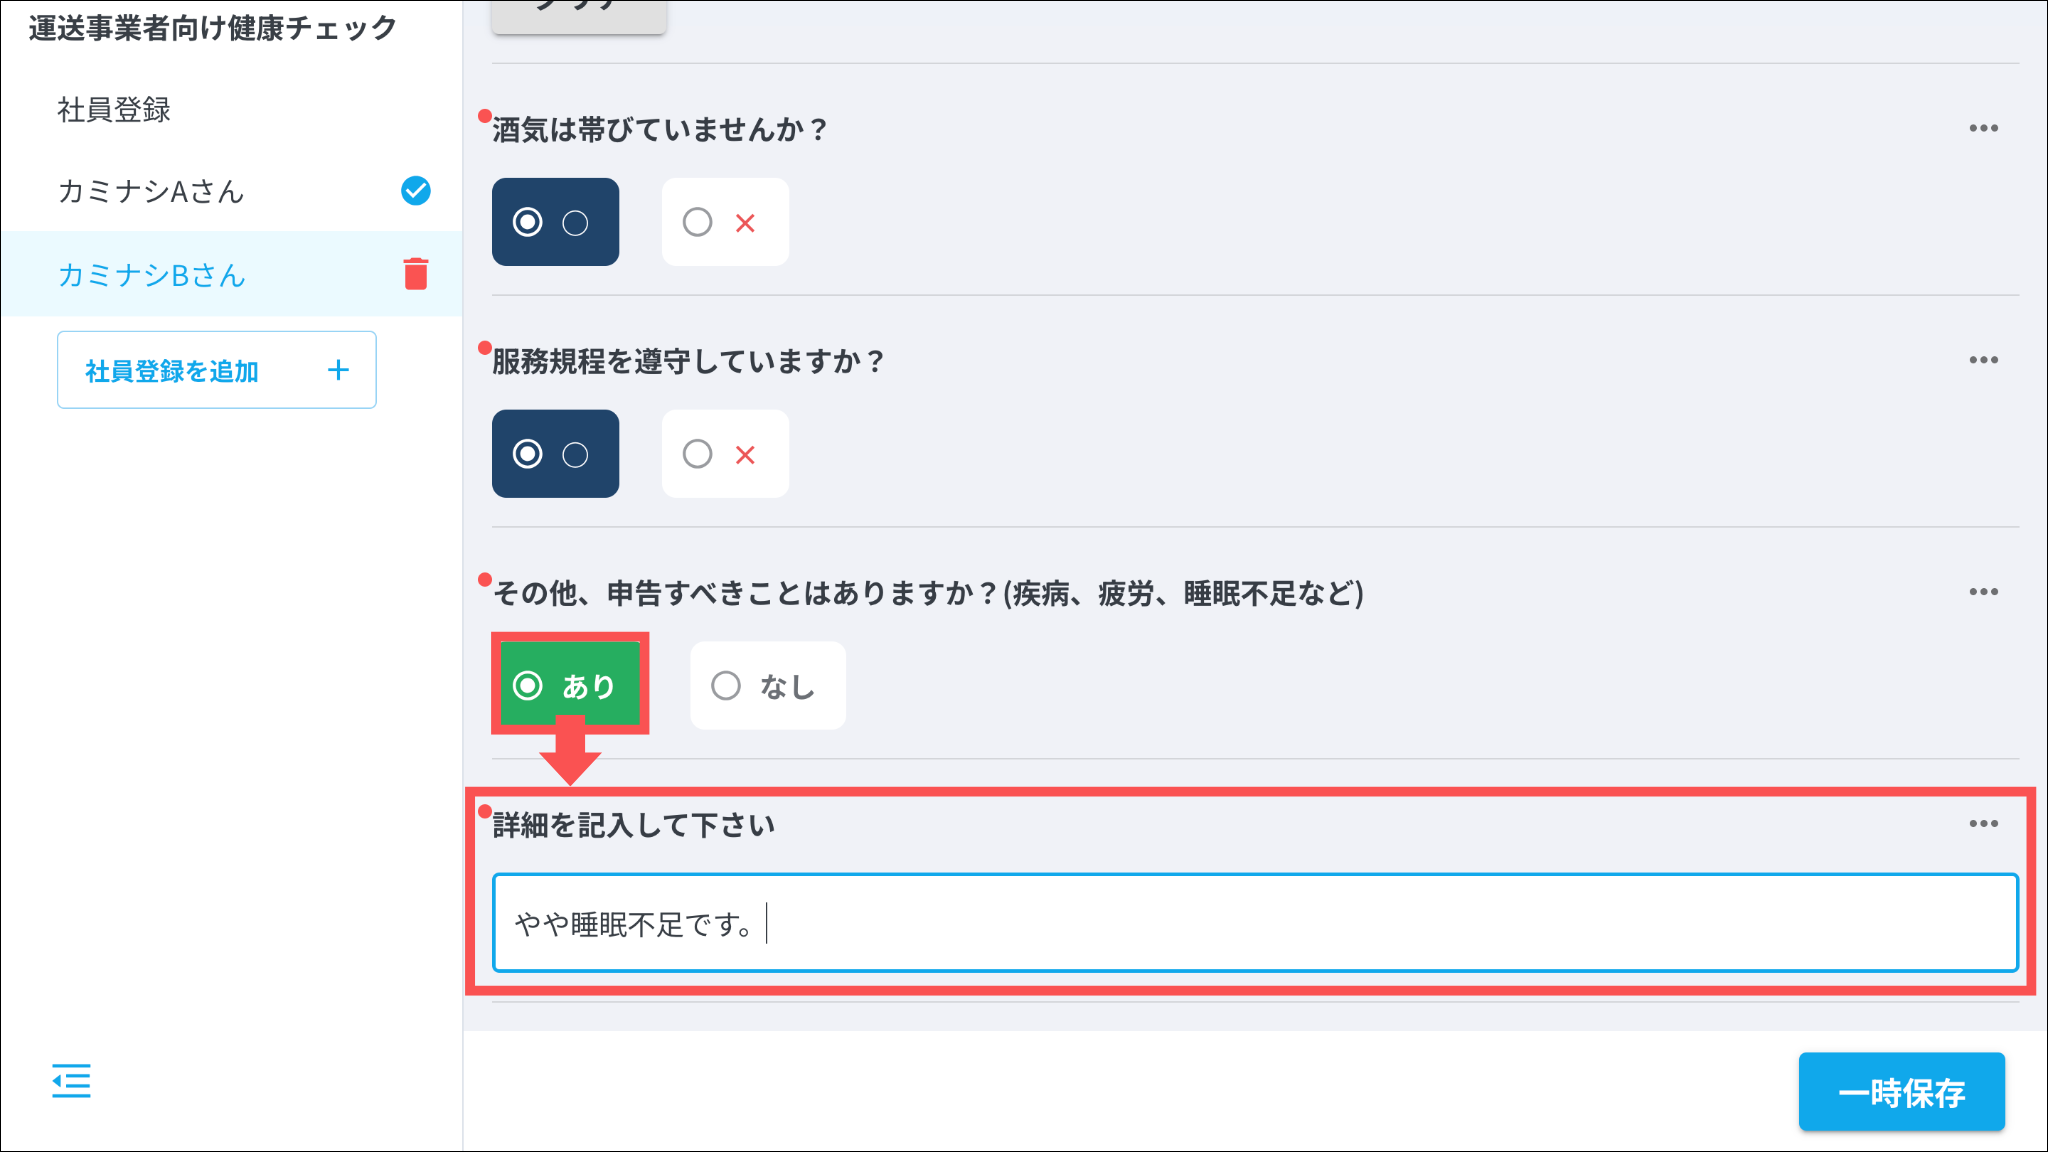Collapse the sidebar using the bottom-left menu icon

click(x=71, y=1081)
